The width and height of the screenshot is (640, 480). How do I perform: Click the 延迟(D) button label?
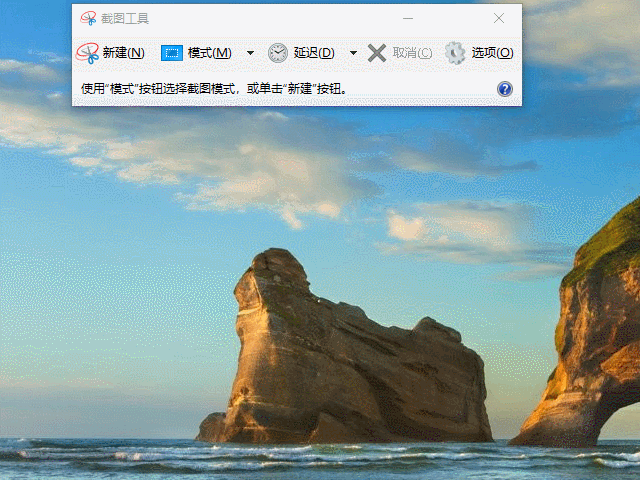[x=314, y=53]
